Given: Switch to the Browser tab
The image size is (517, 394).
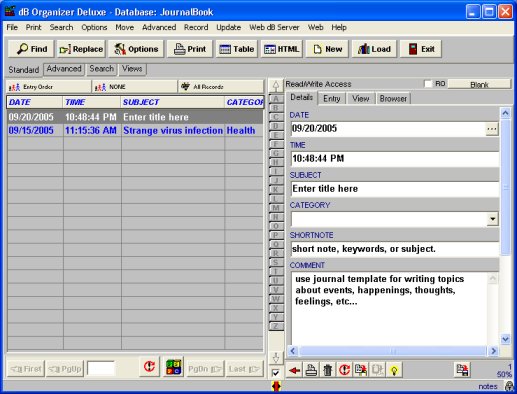Looking at the screenshot, I should [393, 99].
